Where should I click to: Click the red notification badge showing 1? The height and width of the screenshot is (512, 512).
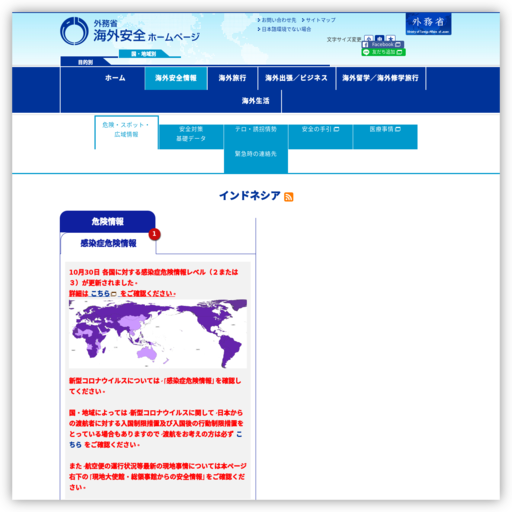pyautogui.click(x=154, y=234)
